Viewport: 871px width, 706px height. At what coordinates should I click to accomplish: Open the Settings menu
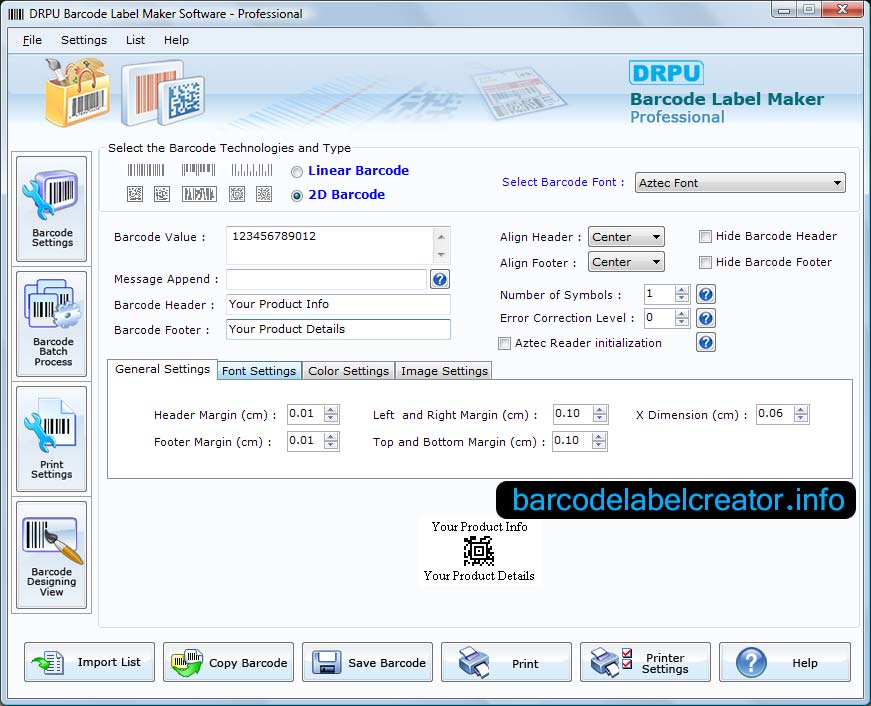pos(84,40)
